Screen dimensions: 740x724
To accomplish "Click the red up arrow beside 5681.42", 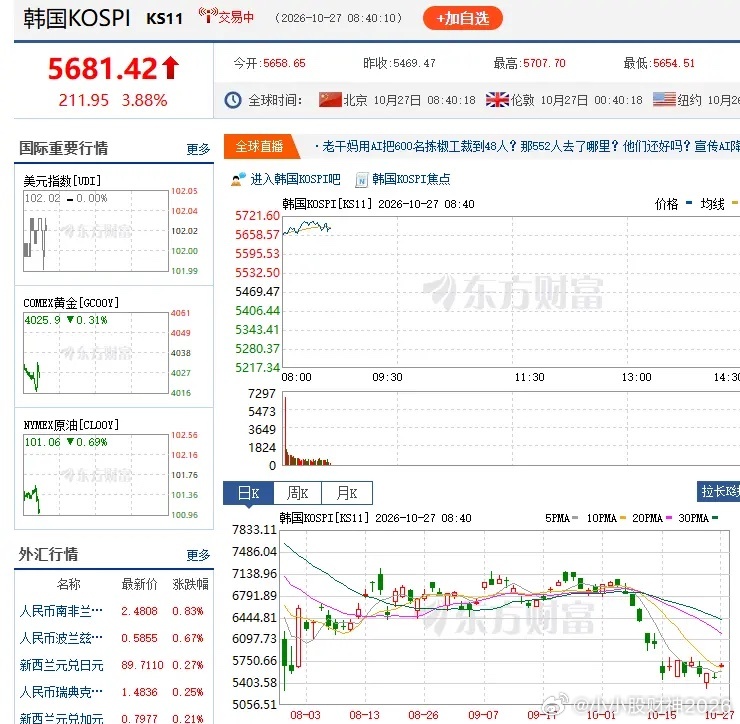I will pos(171,68).
